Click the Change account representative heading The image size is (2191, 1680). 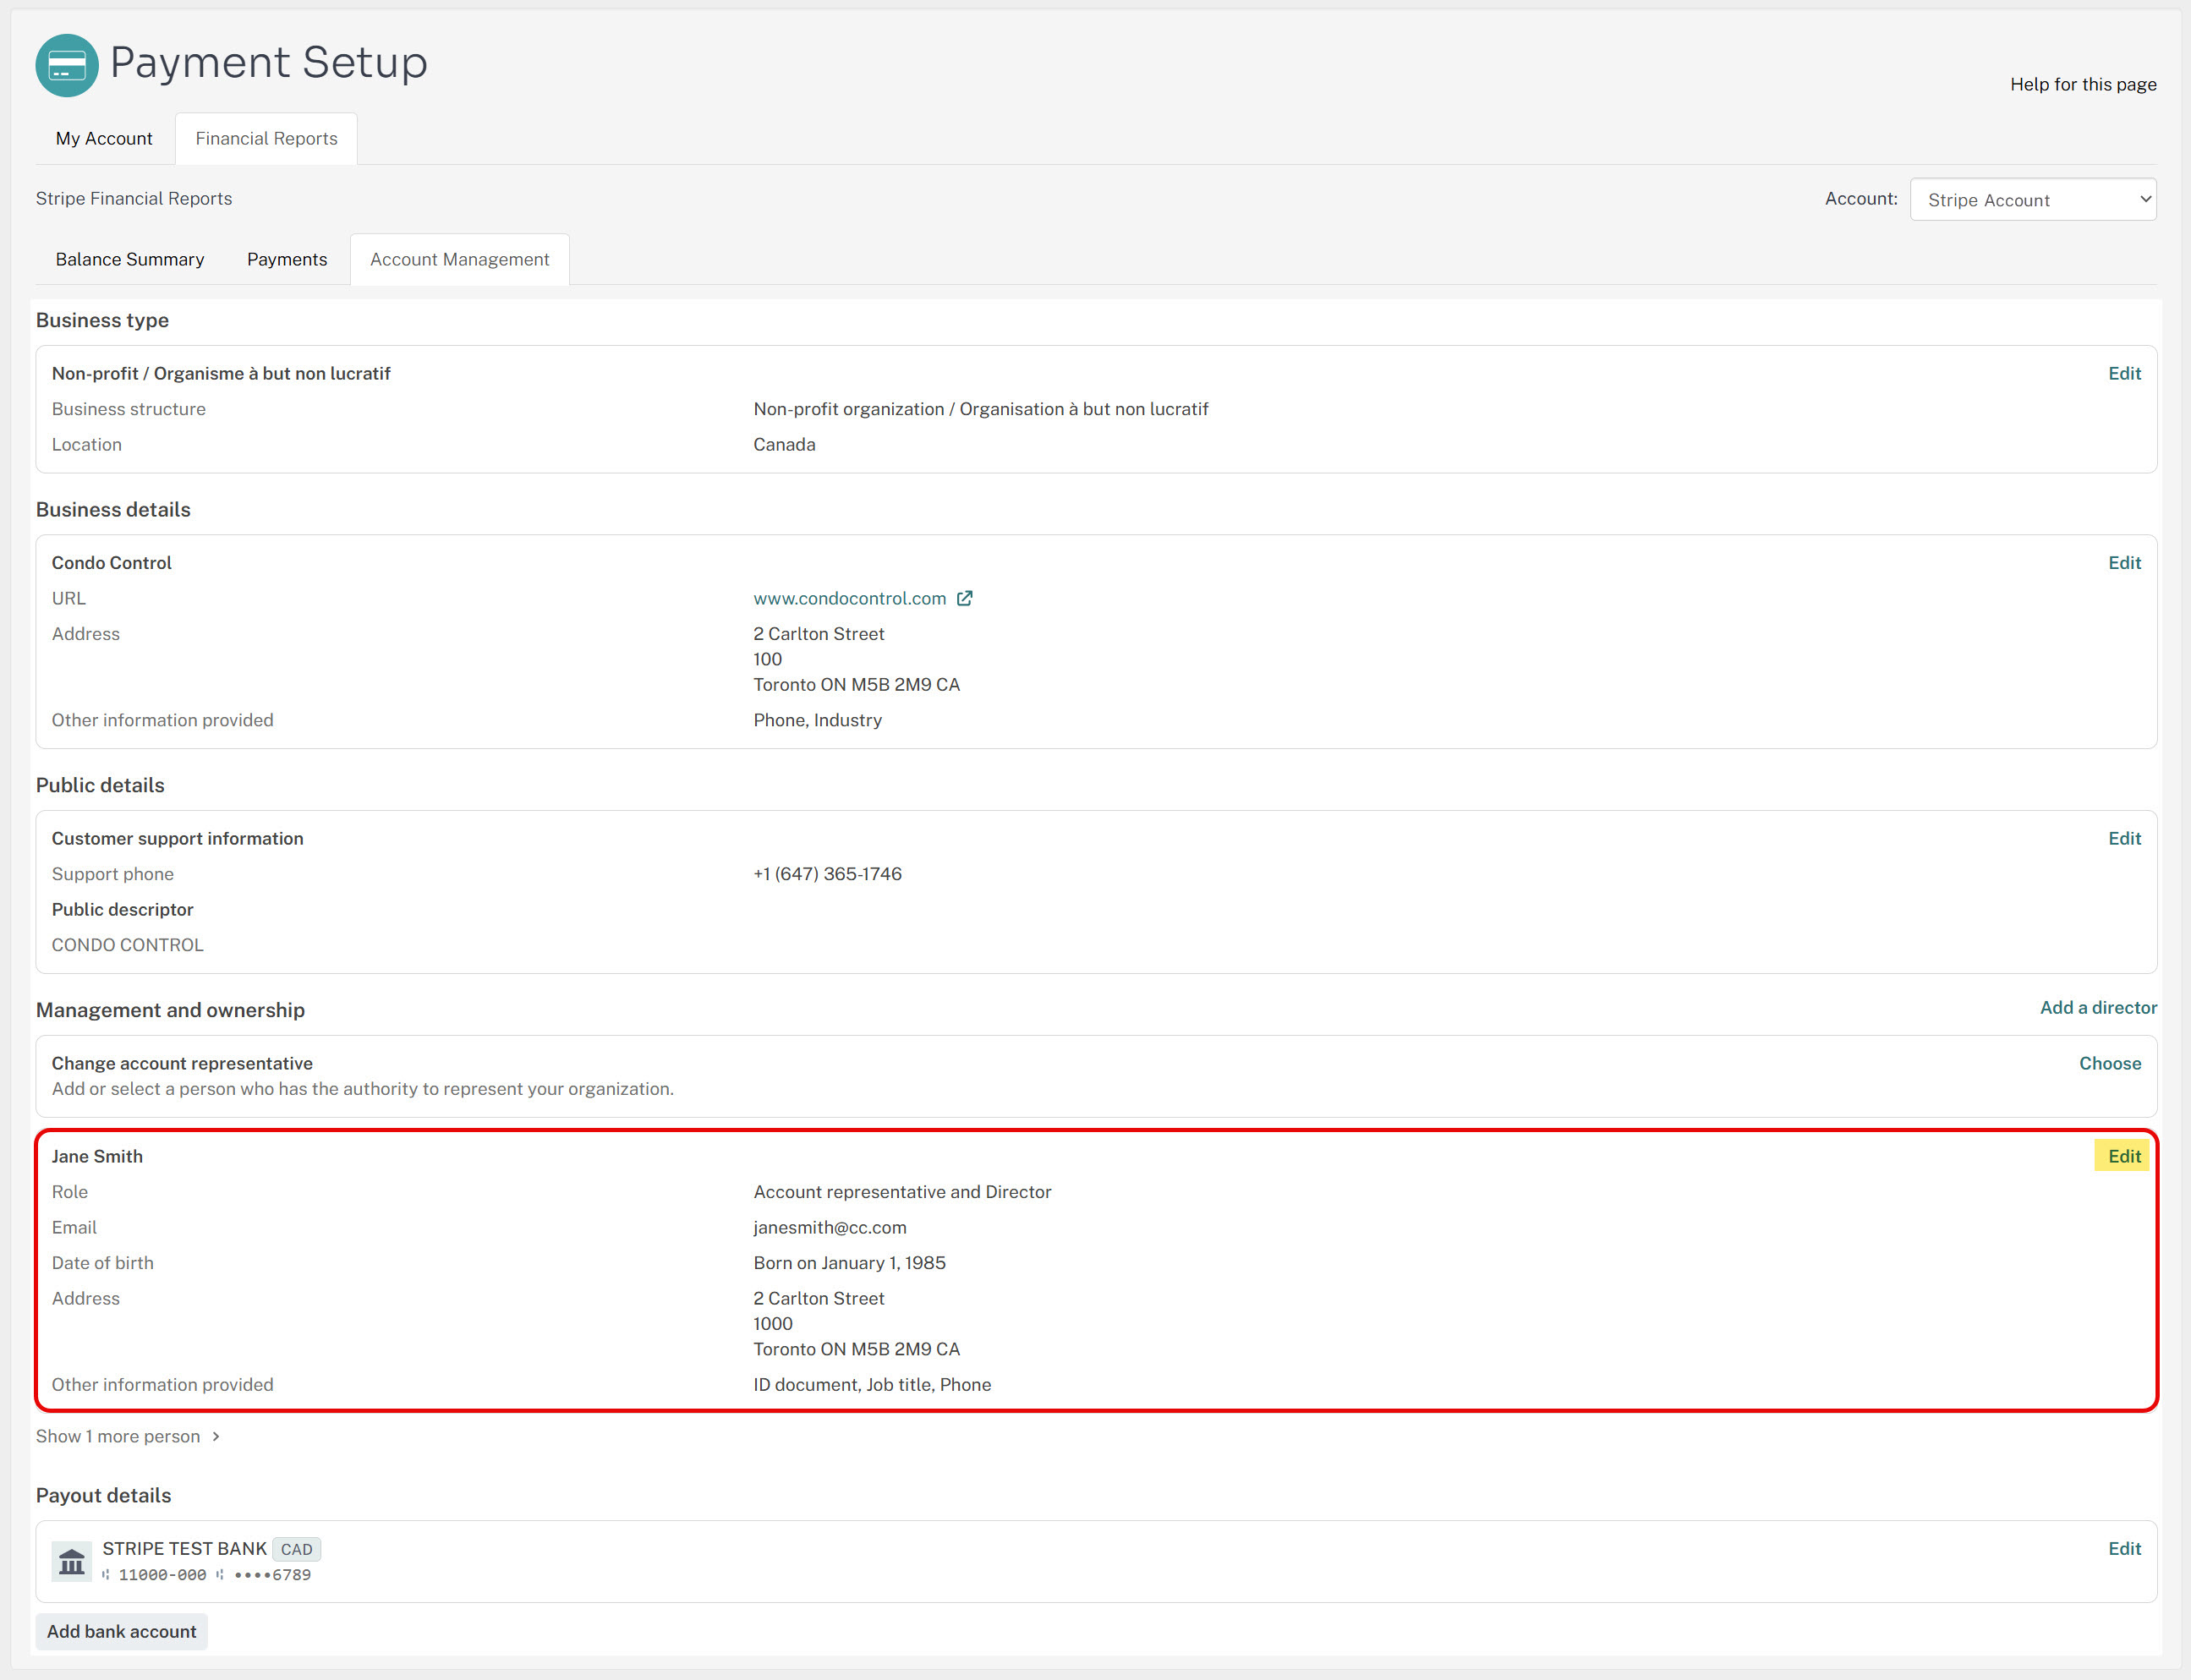[182, 1063]
